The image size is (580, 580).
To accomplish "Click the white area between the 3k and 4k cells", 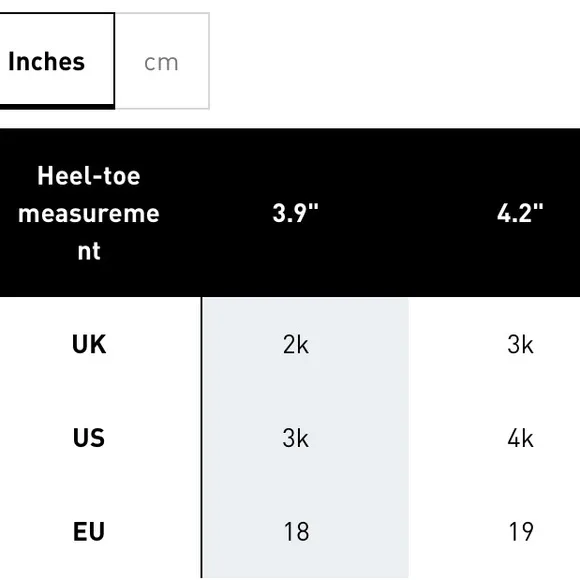I will (520, 391).
